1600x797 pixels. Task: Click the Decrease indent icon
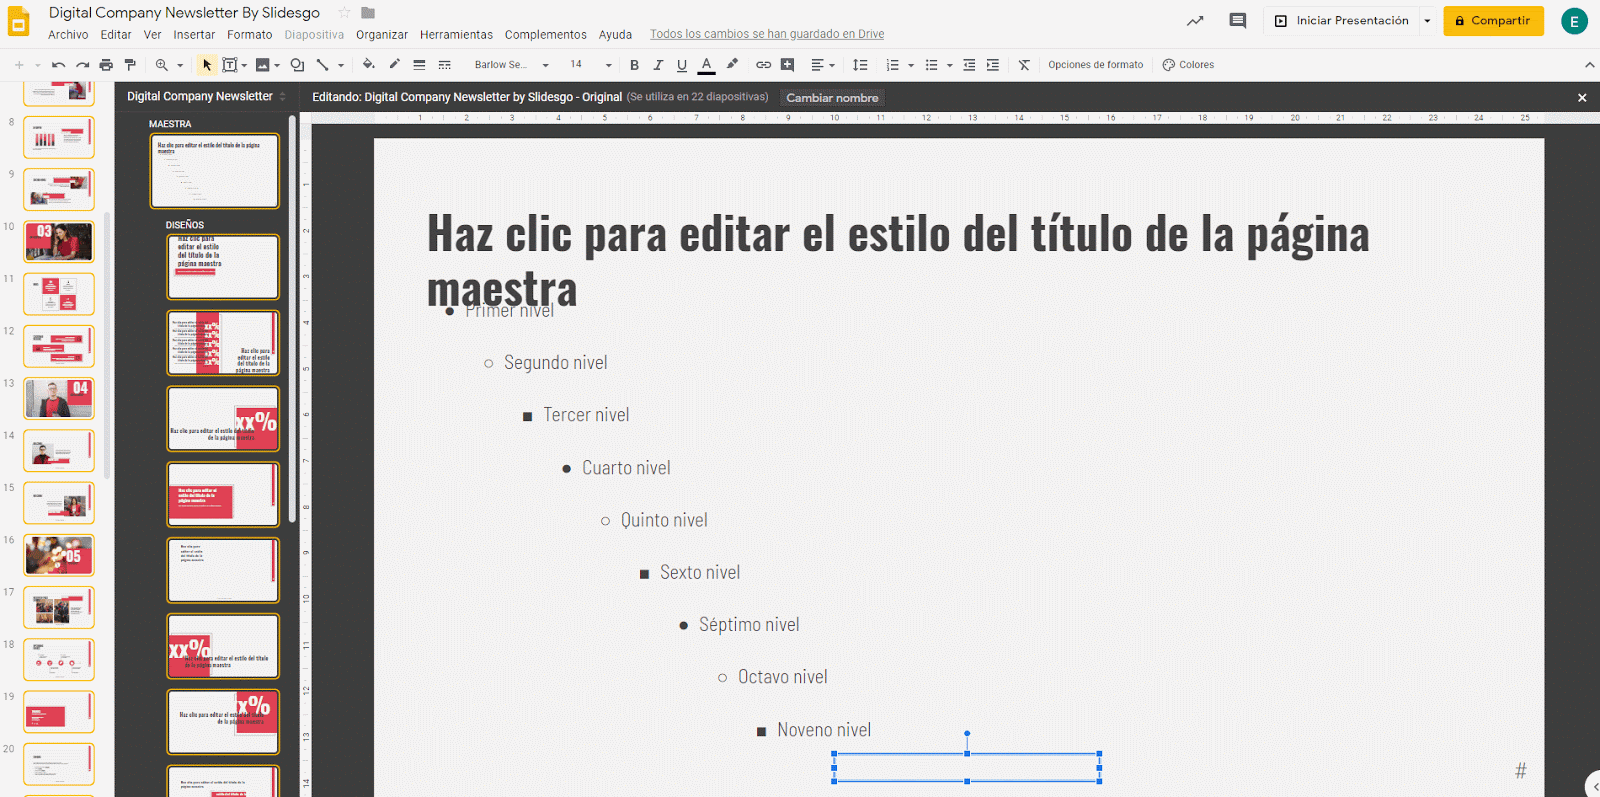pos(969,65)
